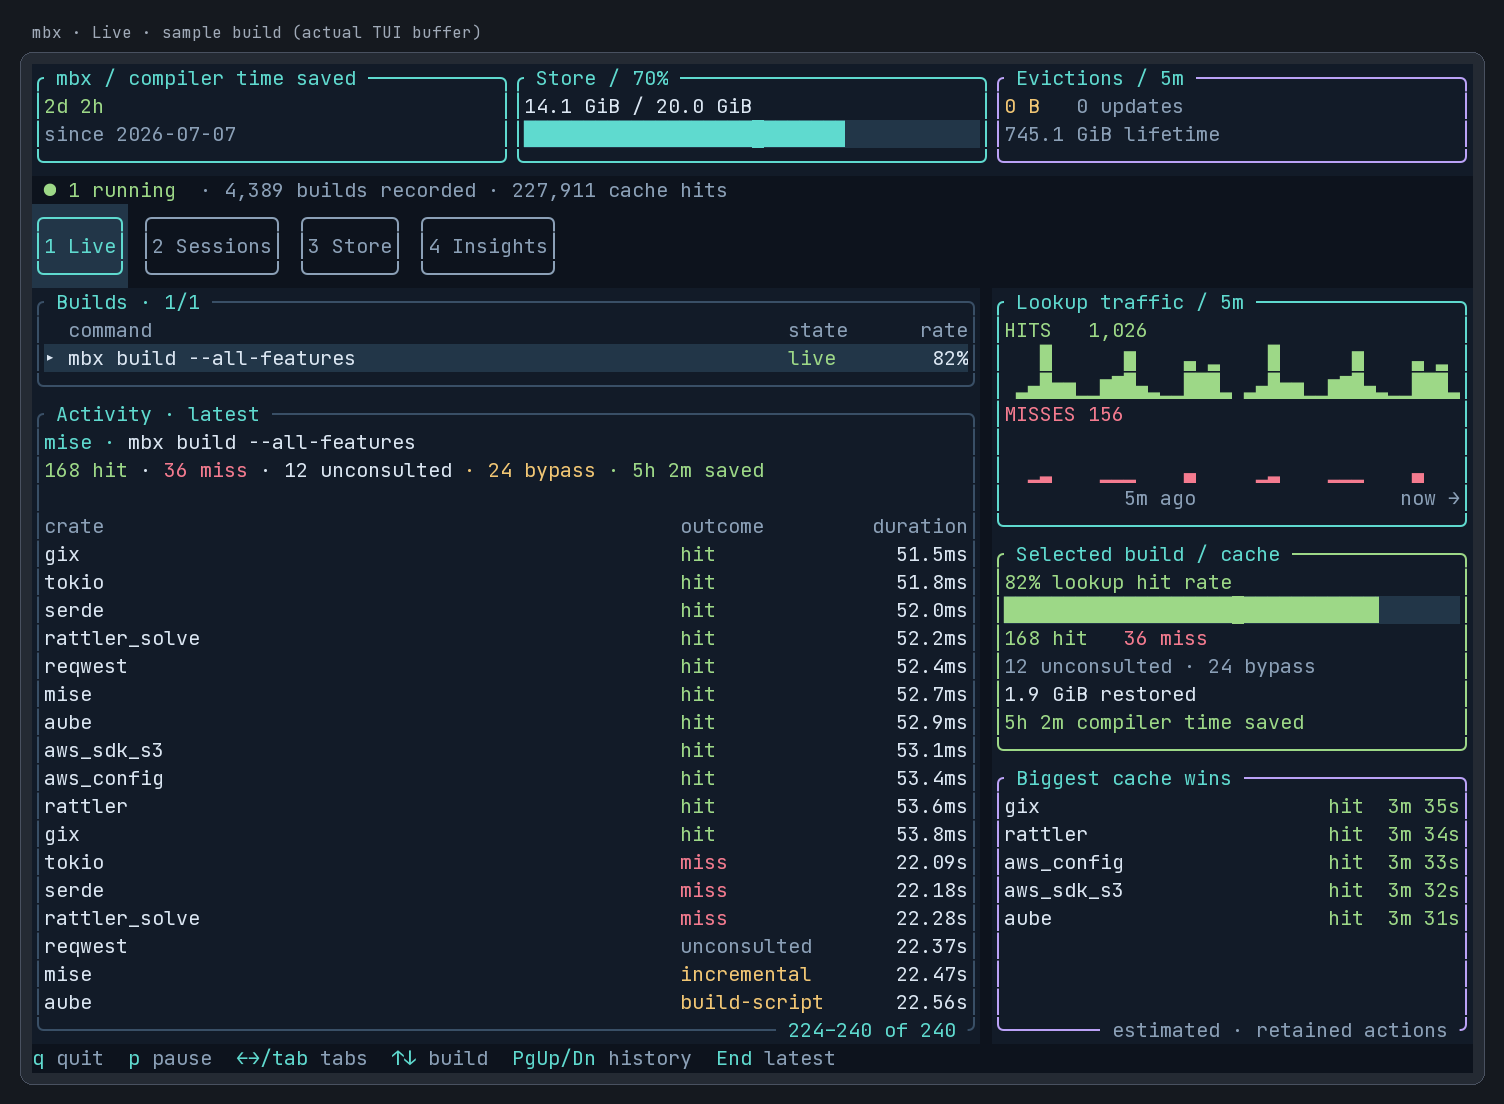Select the tokio row lasting 51.8ms

(506, 582)
